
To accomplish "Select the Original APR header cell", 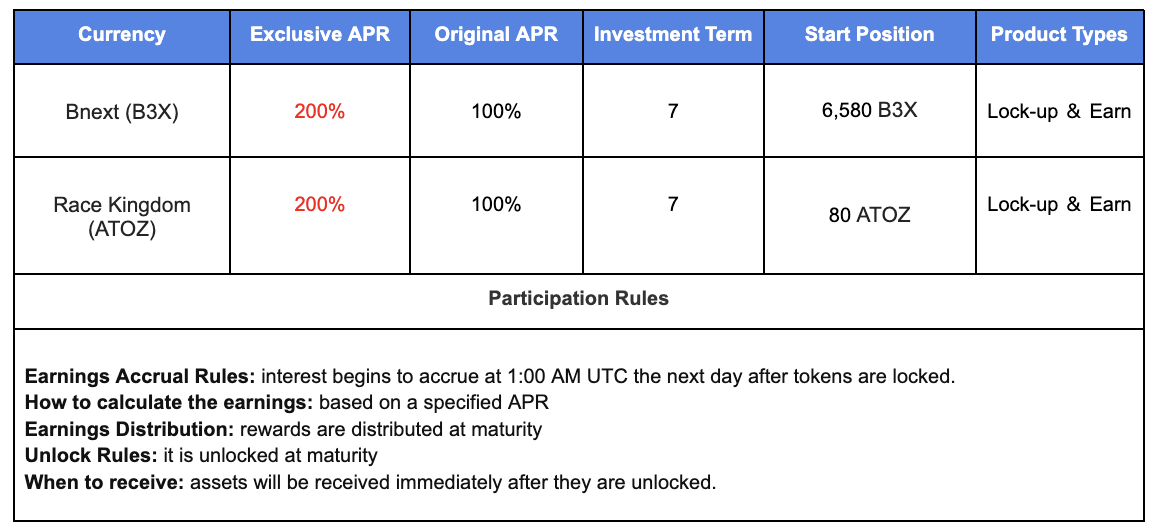I will click(x=496, y=35).
